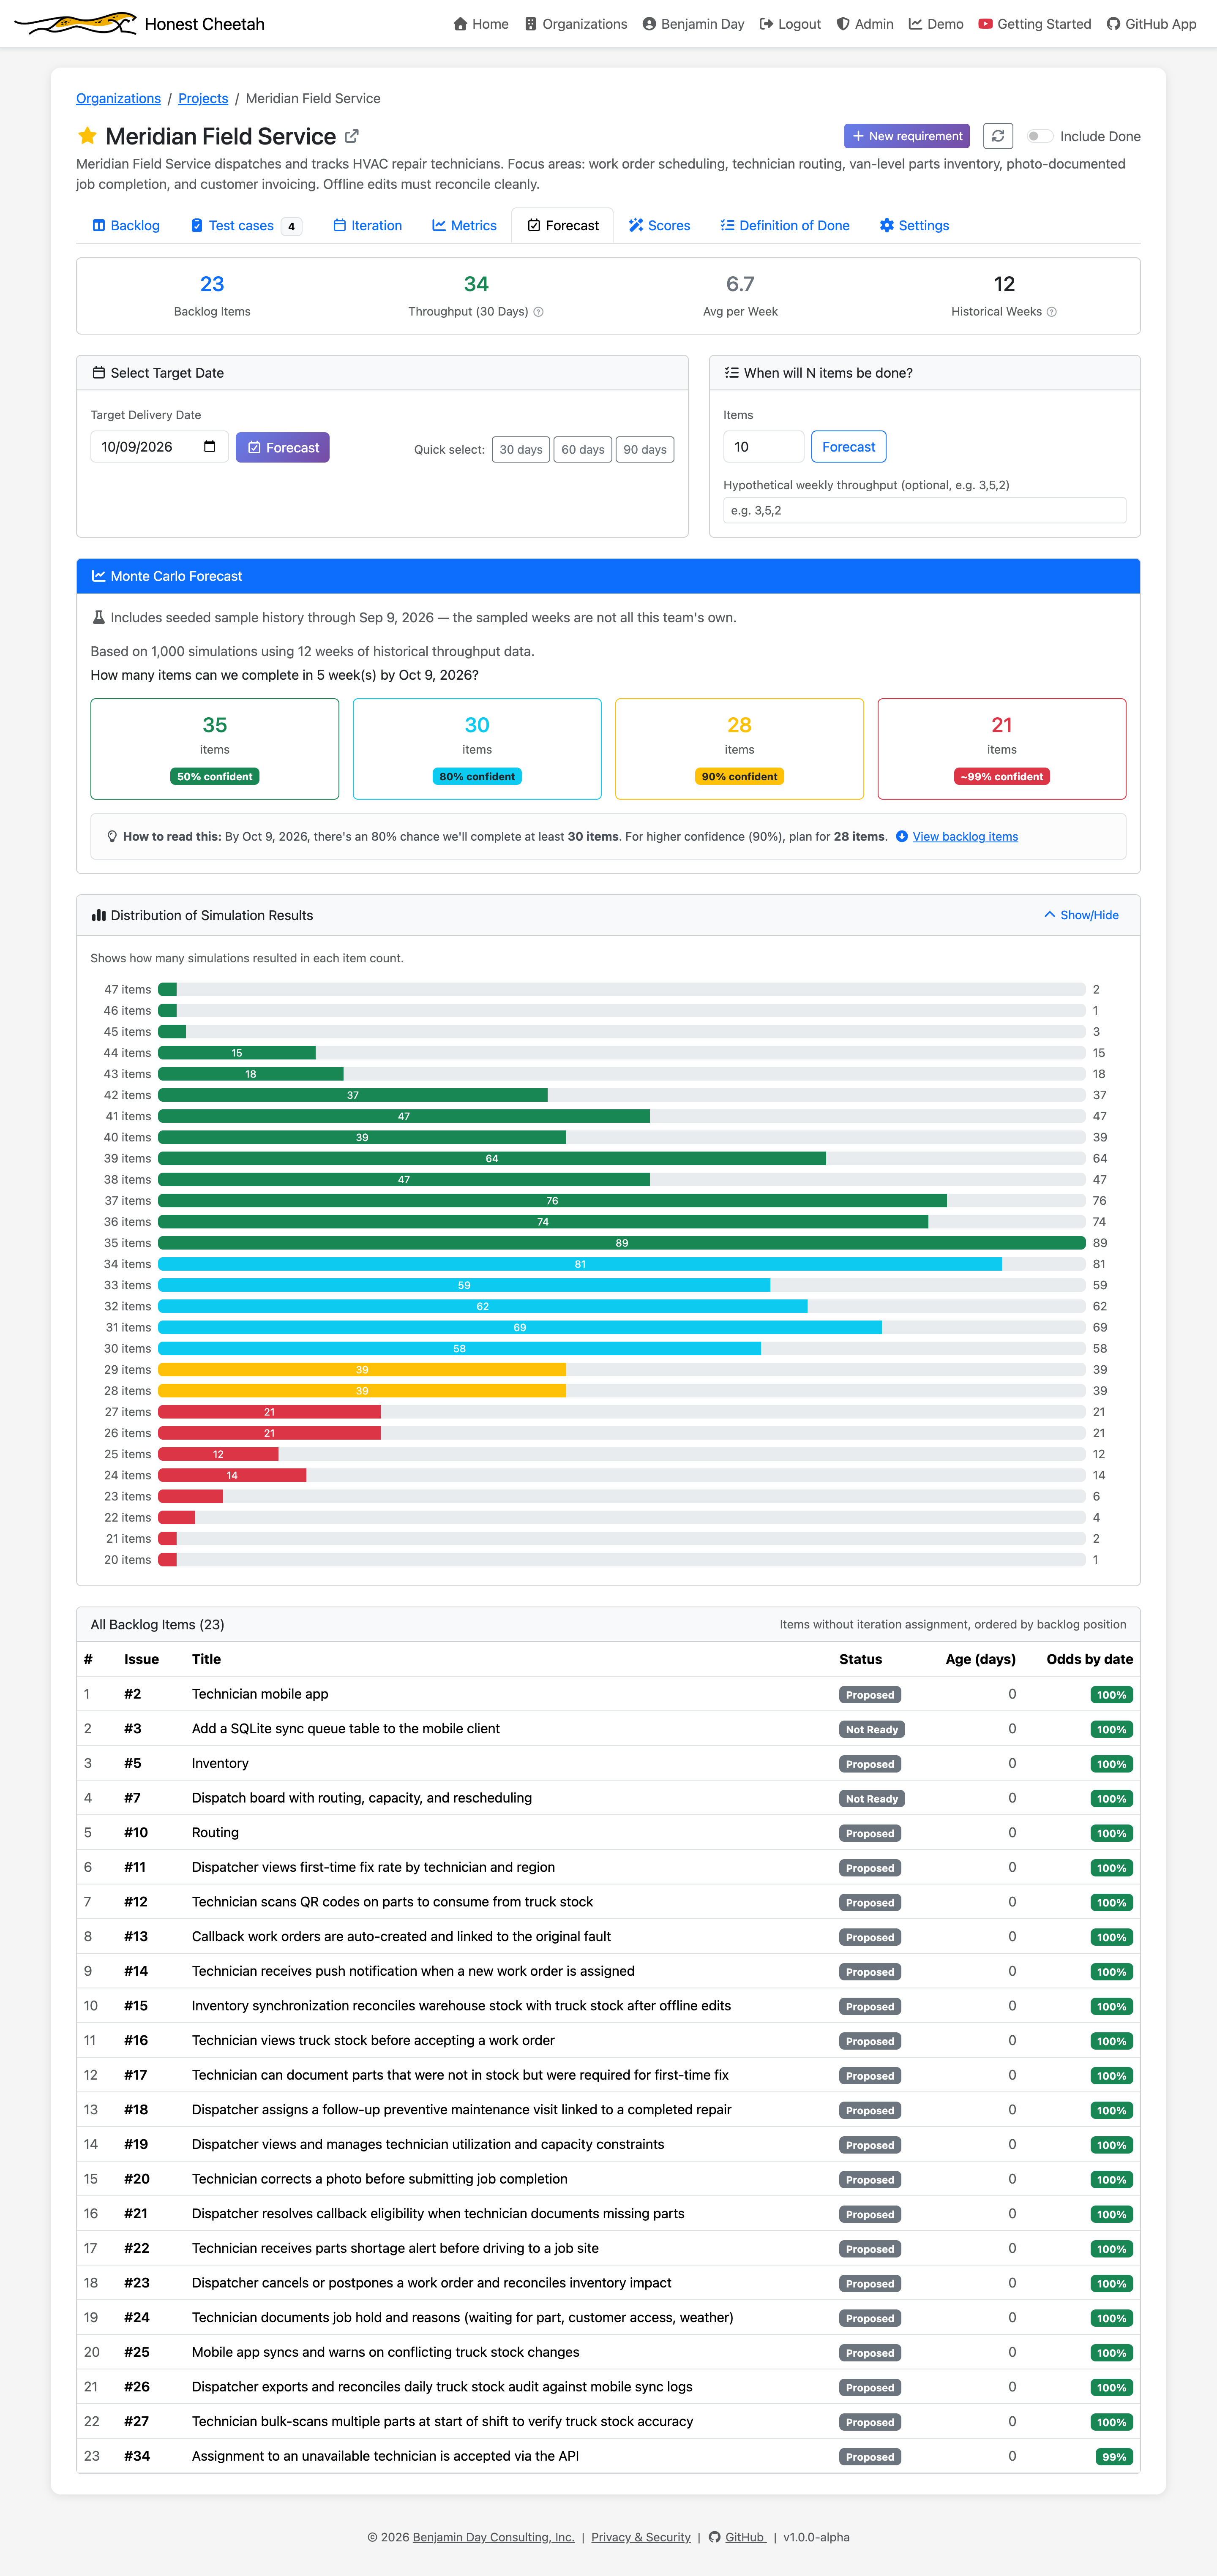
Task: Open the Settings tab
Action: click(x=914, y=226)
